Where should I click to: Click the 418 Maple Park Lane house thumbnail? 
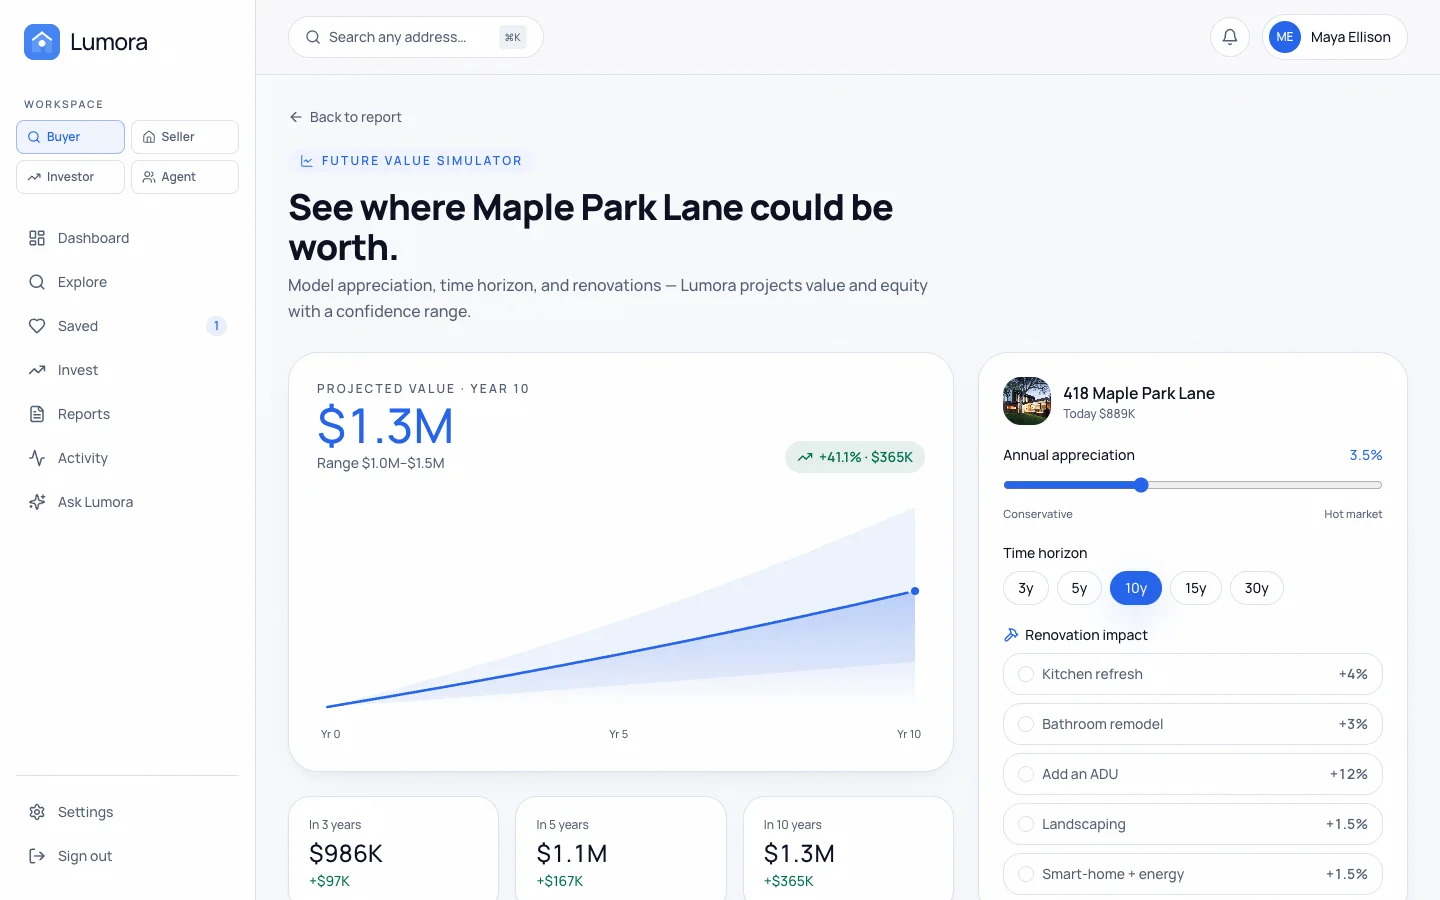click(1027, 401)
